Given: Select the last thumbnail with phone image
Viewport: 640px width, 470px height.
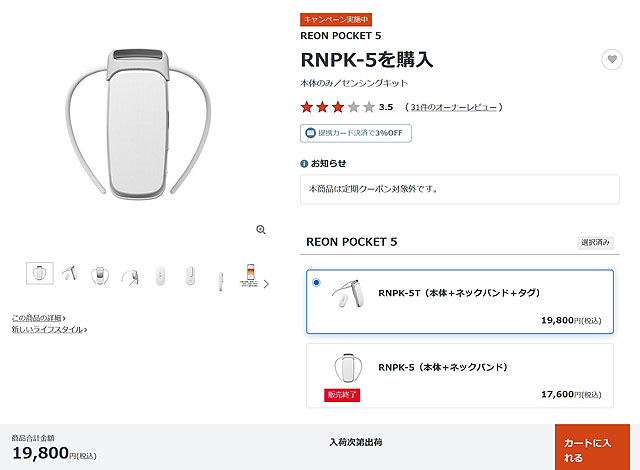Looking at the screenshot, I should [249, 275].
